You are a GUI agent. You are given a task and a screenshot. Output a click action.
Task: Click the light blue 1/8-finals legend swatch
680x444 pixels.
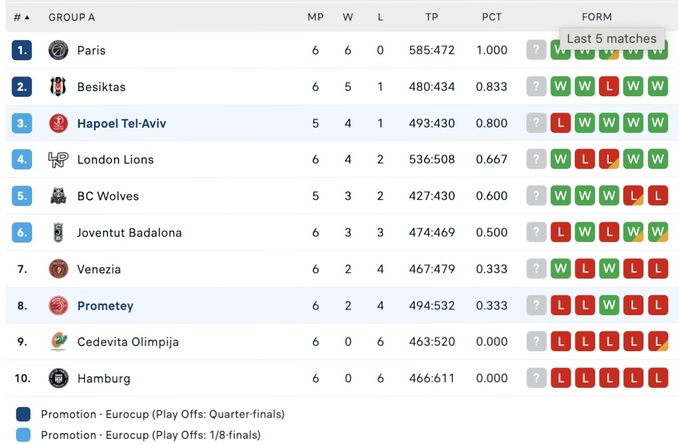pos(23,435)
